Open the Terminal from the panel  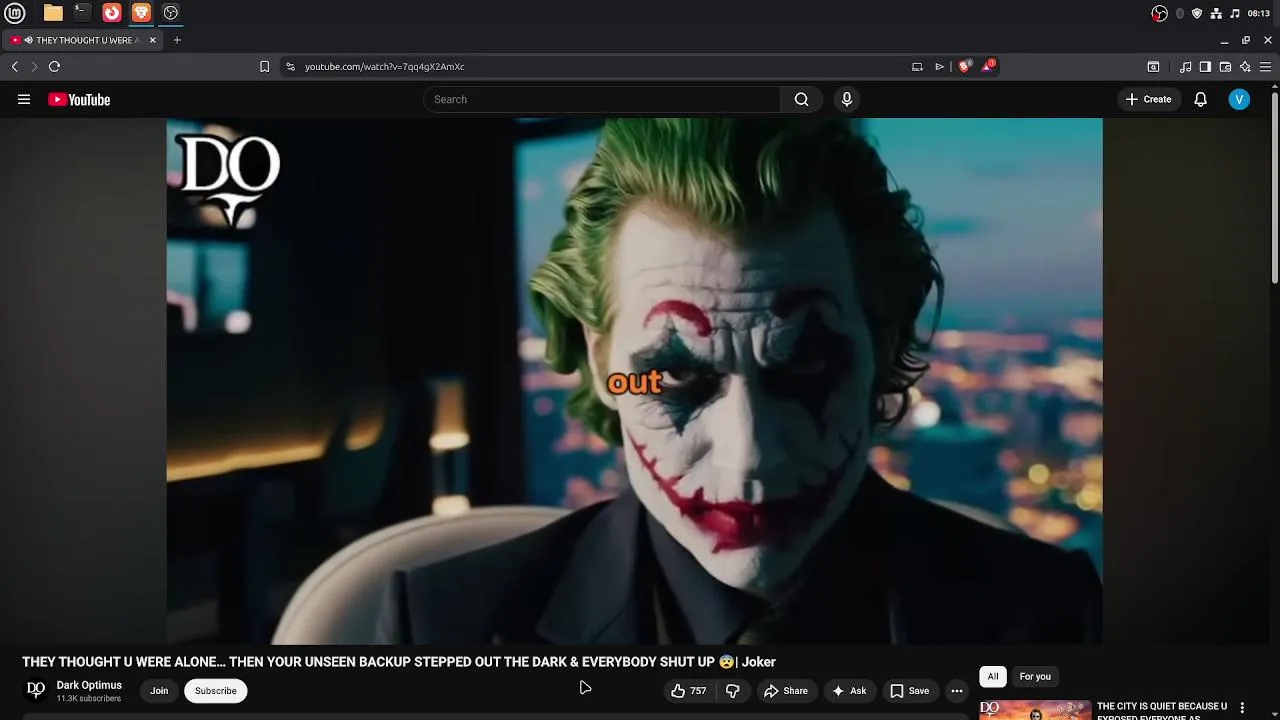[82, 13]
